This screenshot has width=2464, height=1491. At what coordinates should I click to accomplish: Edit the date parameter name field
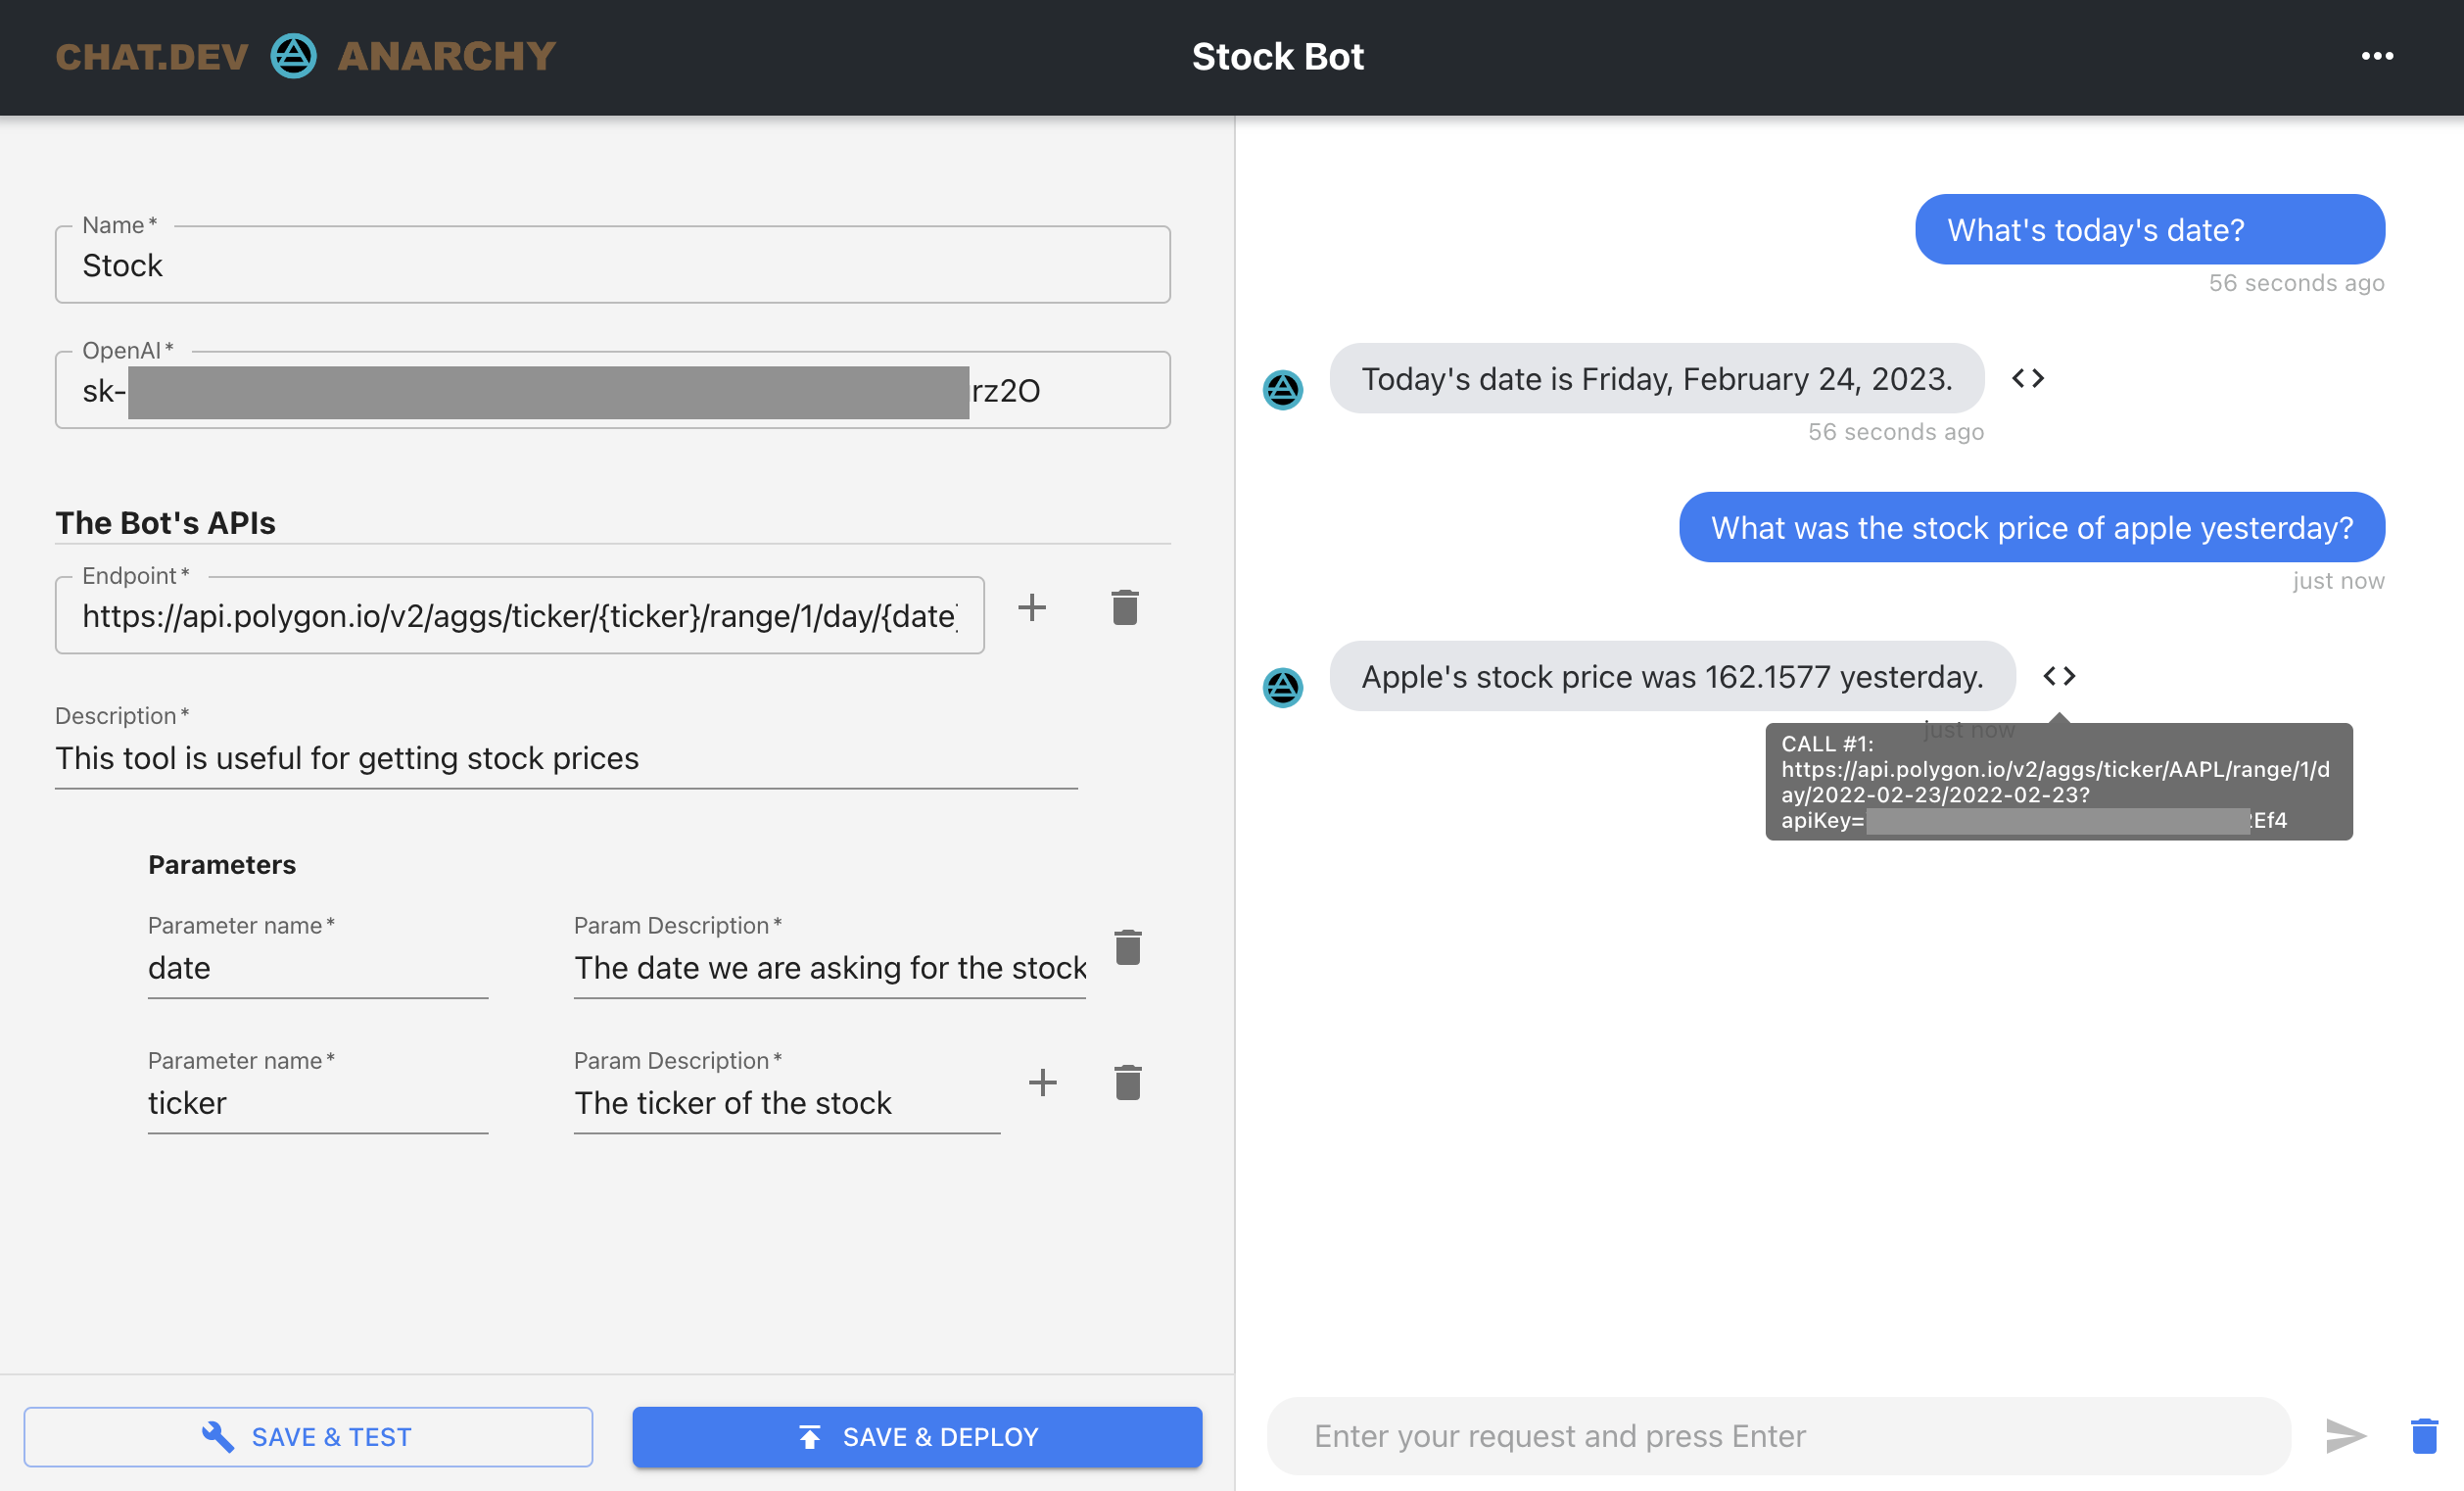click(317, 968)
